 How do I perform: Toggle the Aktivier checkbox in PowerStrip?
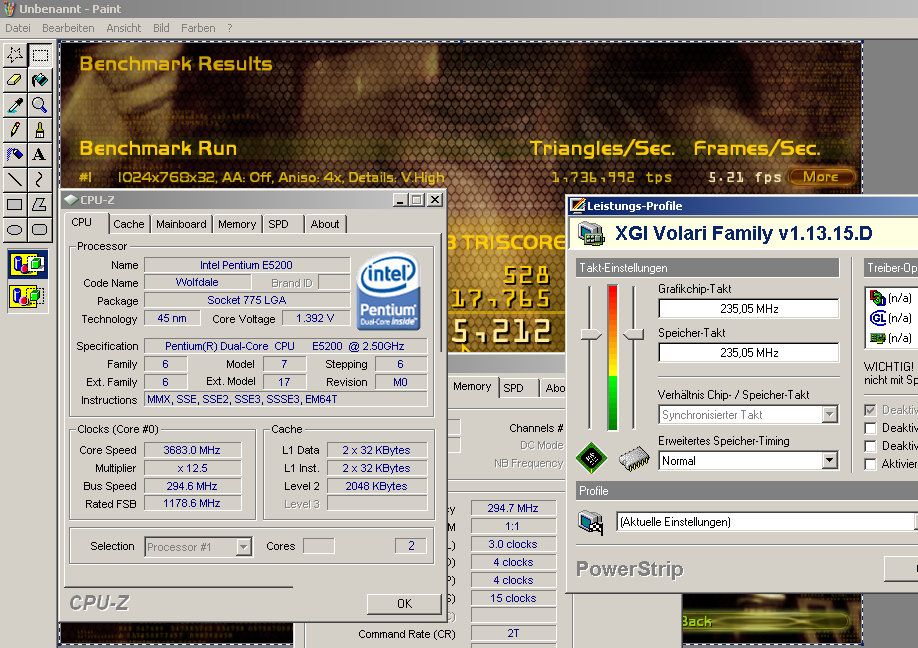point(871,464)
